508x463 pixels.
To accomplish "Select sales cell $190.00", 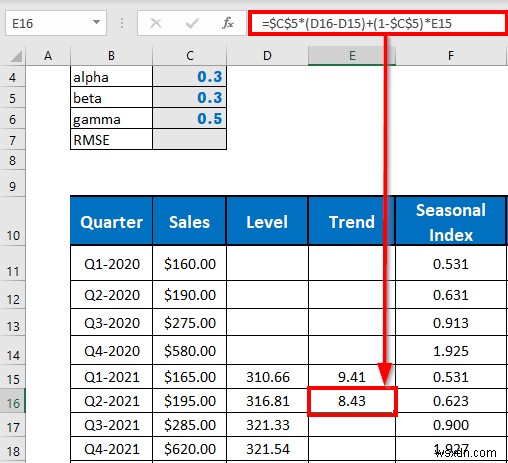I will tap(189, 295).
